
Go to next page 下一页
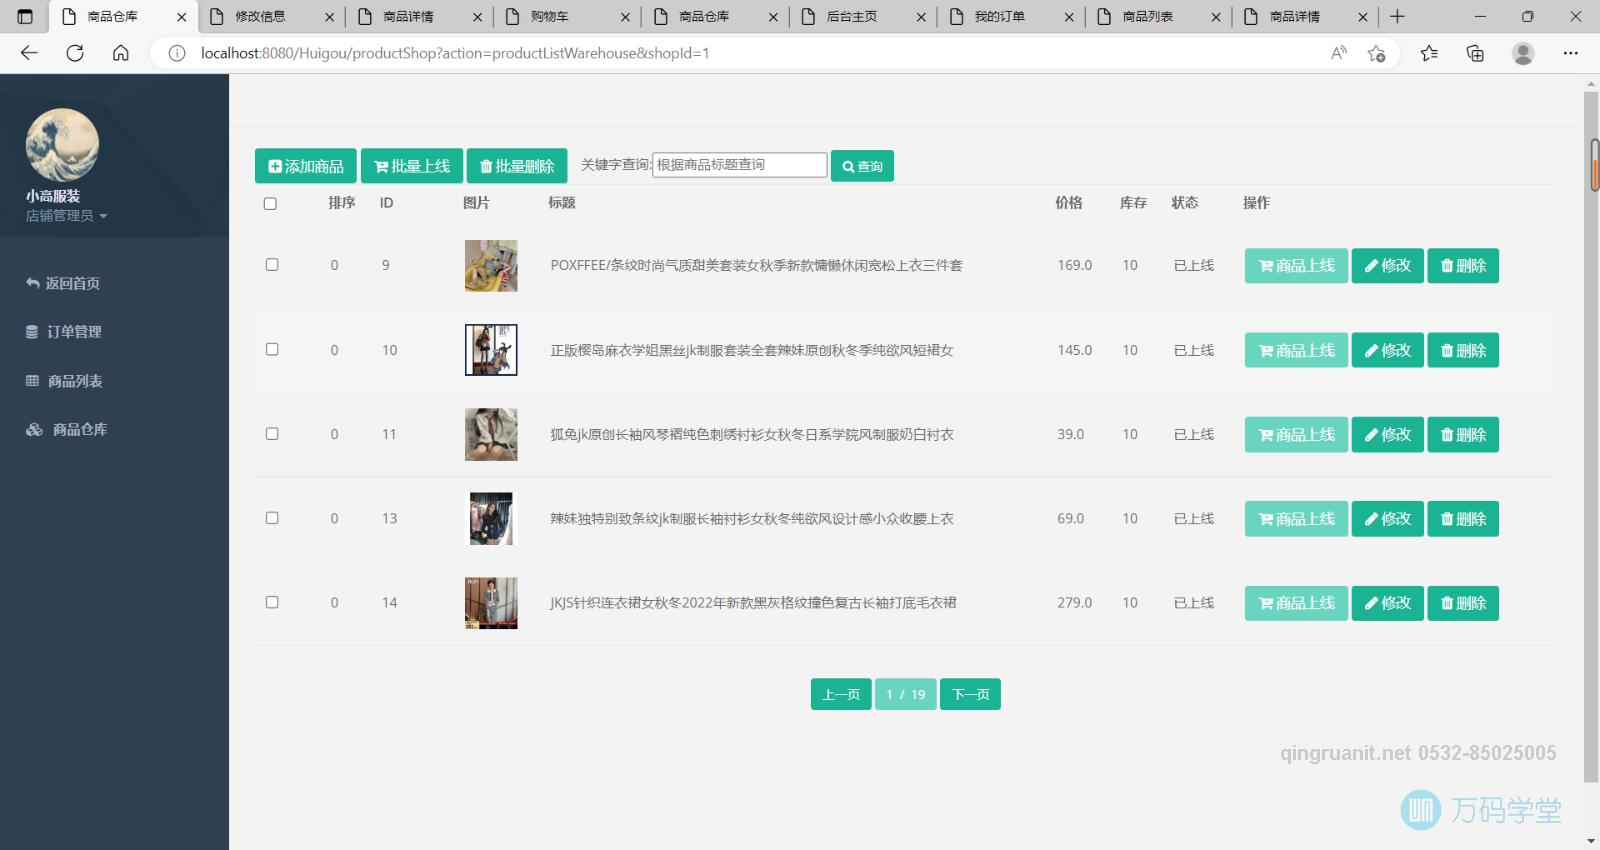coord(970,694)
